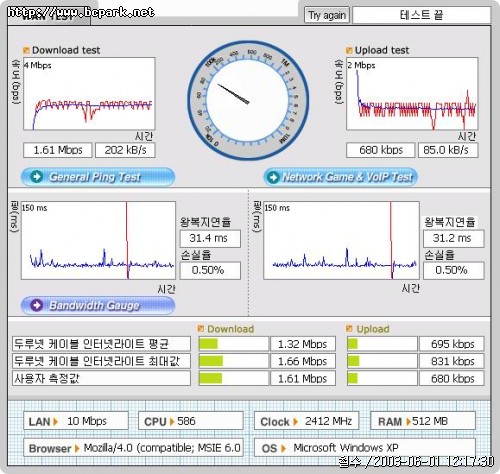
Task: Click the 두루넷 케이블 인터넷라이트 최대값 row label
Action: (x=101, y=361)
